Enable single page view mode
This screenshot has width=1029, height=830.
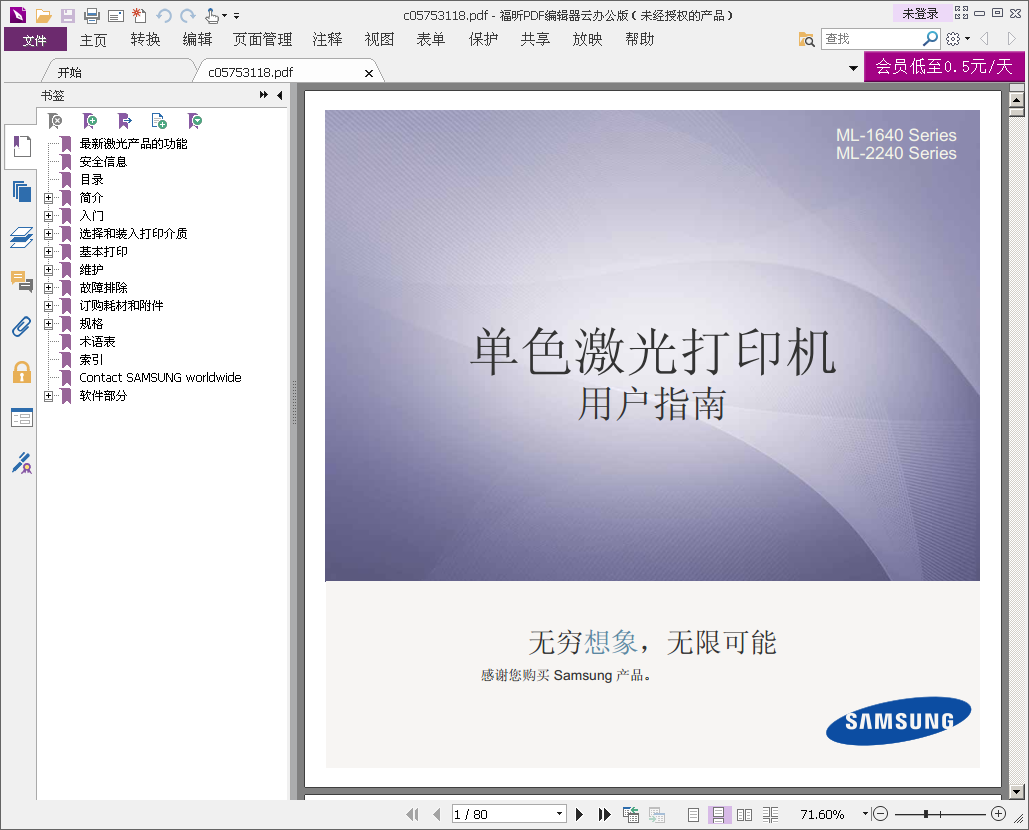pos(693,814)
